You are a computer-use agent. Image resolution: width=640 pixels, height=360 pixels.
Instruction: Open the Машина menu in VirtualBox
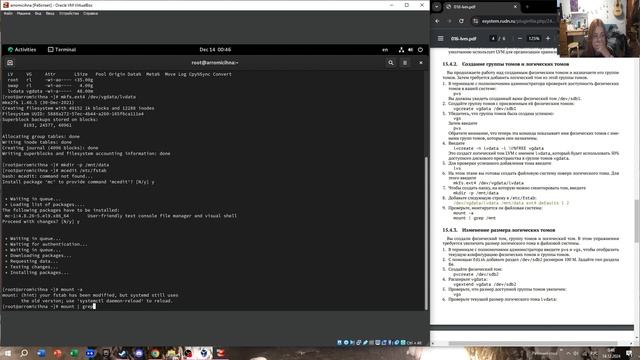24,13
